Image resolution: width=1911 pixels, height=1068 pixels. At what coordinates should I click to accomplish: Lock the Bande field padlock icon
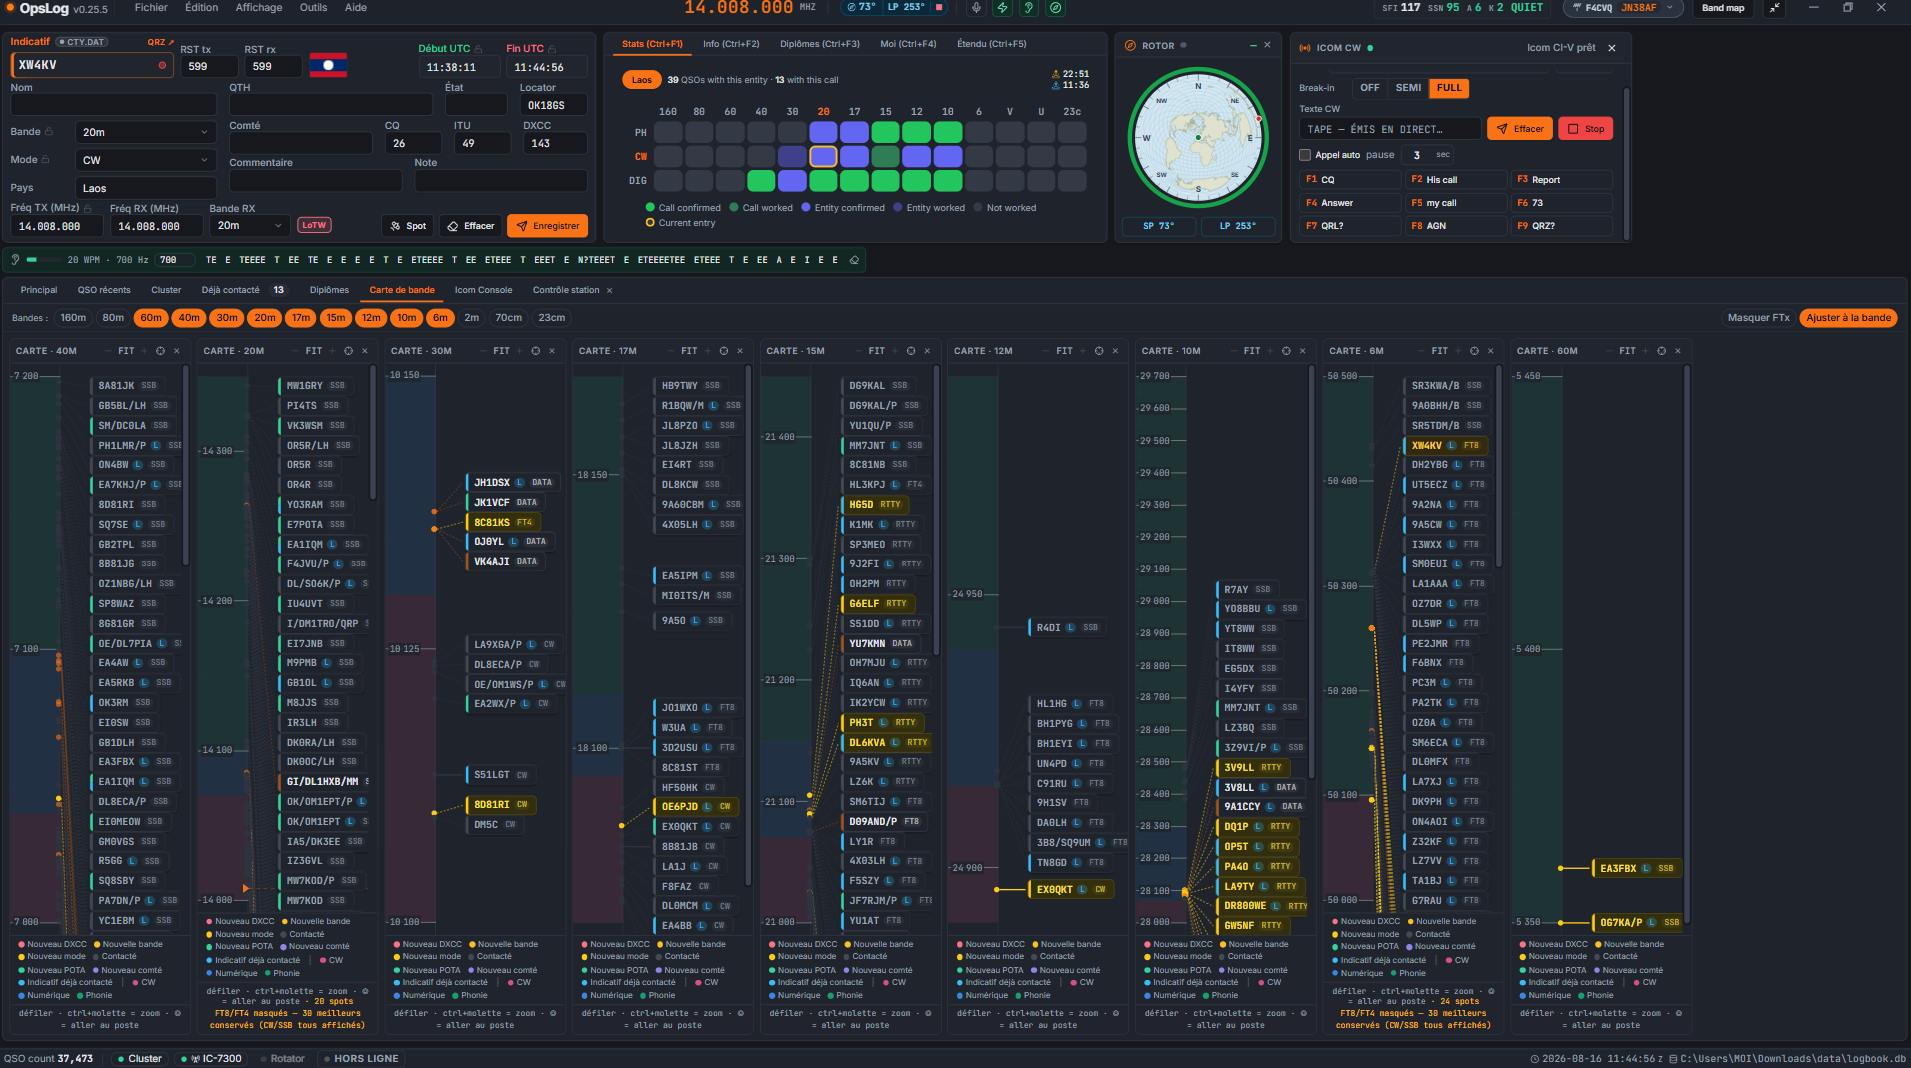(49, 132)
